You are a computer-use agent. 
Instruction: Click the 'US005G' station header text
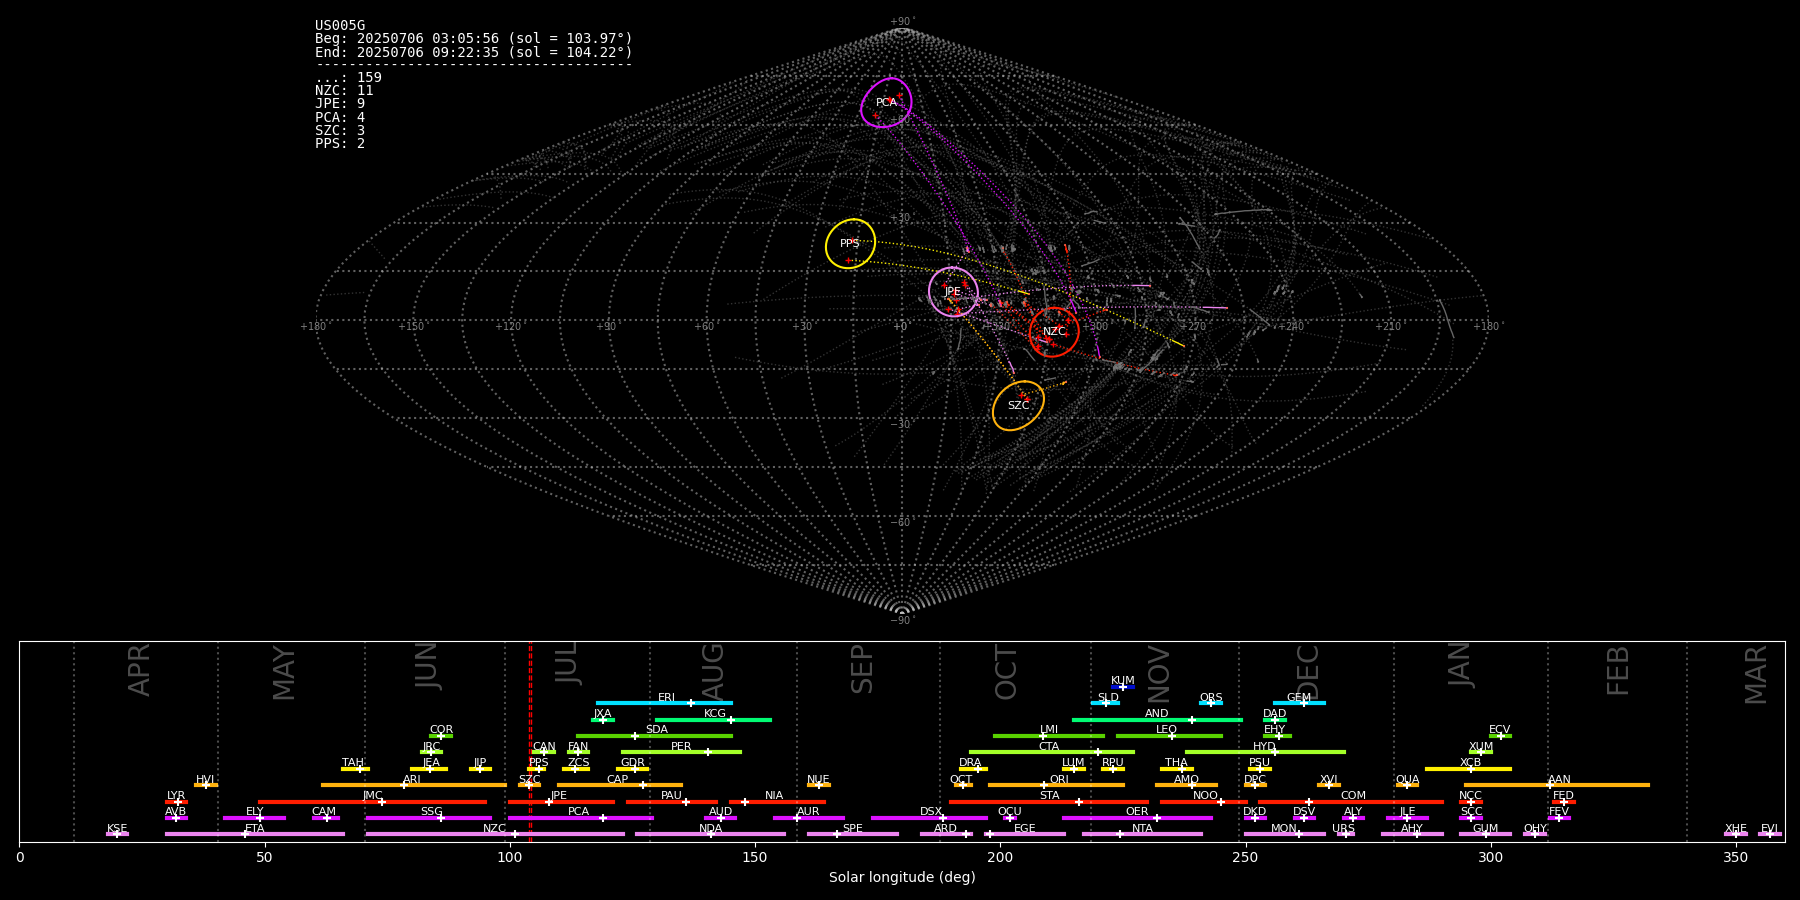click(x=340, y=26)
